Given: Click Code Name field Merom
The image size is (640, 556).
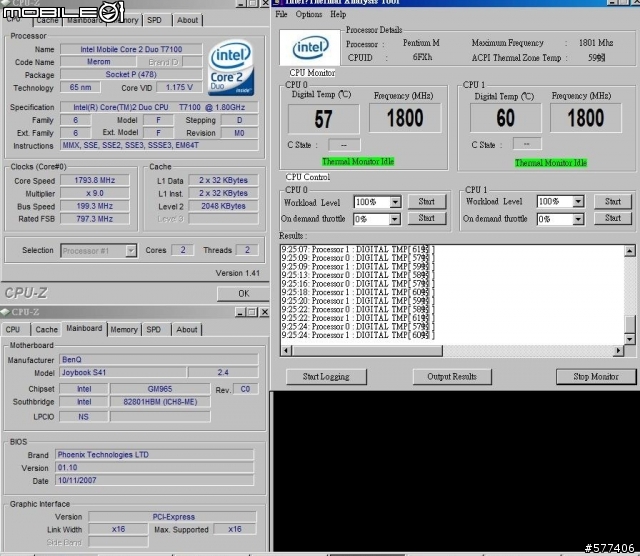Looking at the screenshot, I should pyautogui.click(x=98, y=62).
